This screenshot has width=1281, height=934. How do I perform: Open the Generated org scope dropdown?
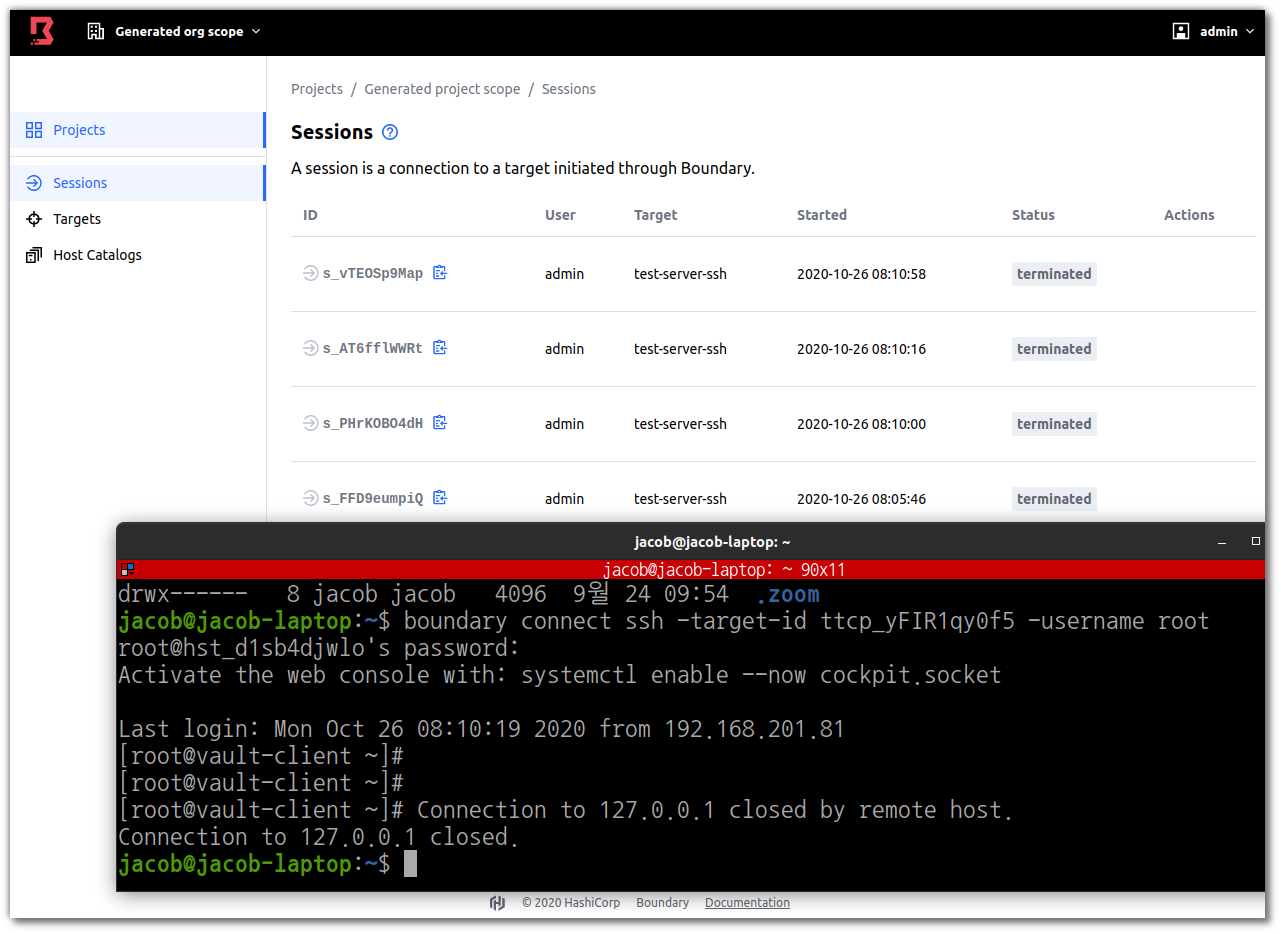(x=174, y=31)
